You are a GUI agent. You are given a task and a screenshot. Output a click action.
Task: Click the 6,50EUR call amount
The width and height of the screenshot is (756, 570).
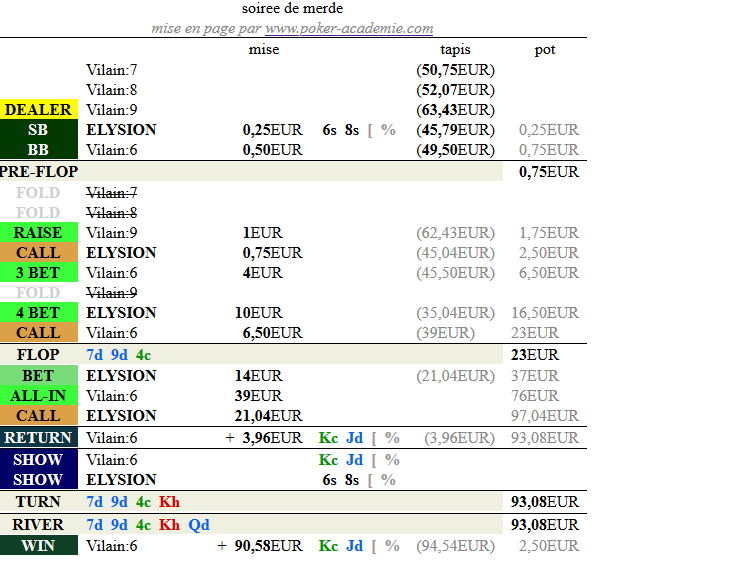(x=272, y=333)
